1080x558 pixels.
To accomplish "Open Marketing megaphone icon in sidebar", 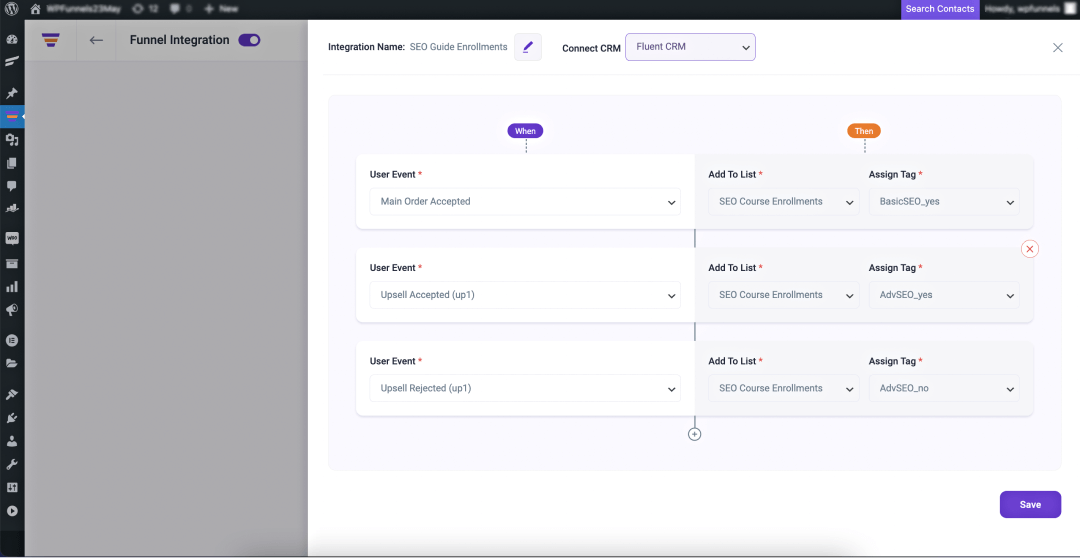I will pos(12,310).
